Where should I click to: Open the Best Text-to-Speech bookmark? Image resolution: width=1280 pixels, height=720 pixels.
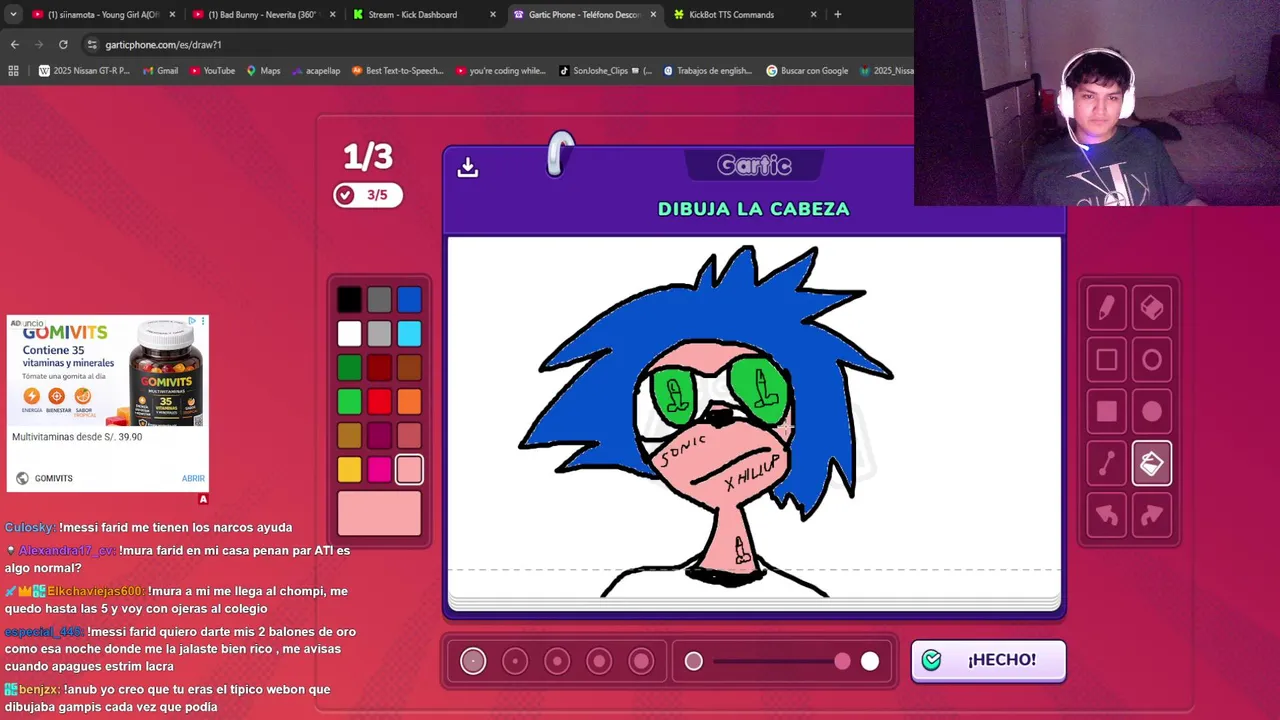tap(397, 71)
